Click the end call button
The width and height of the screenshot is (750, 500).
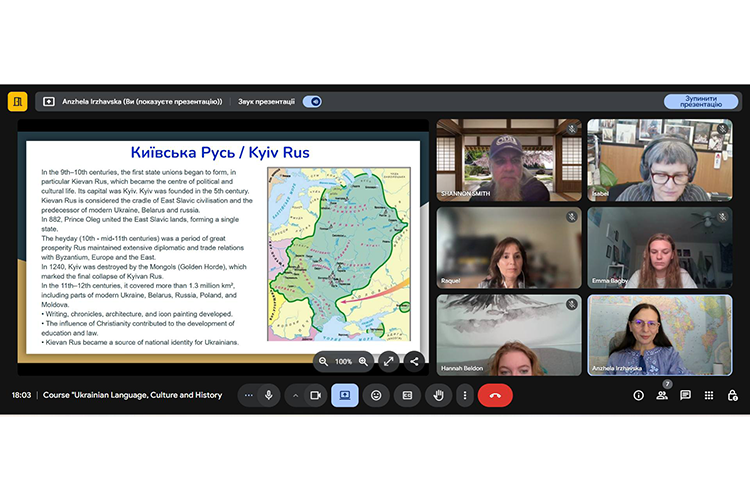click(495, 395)
